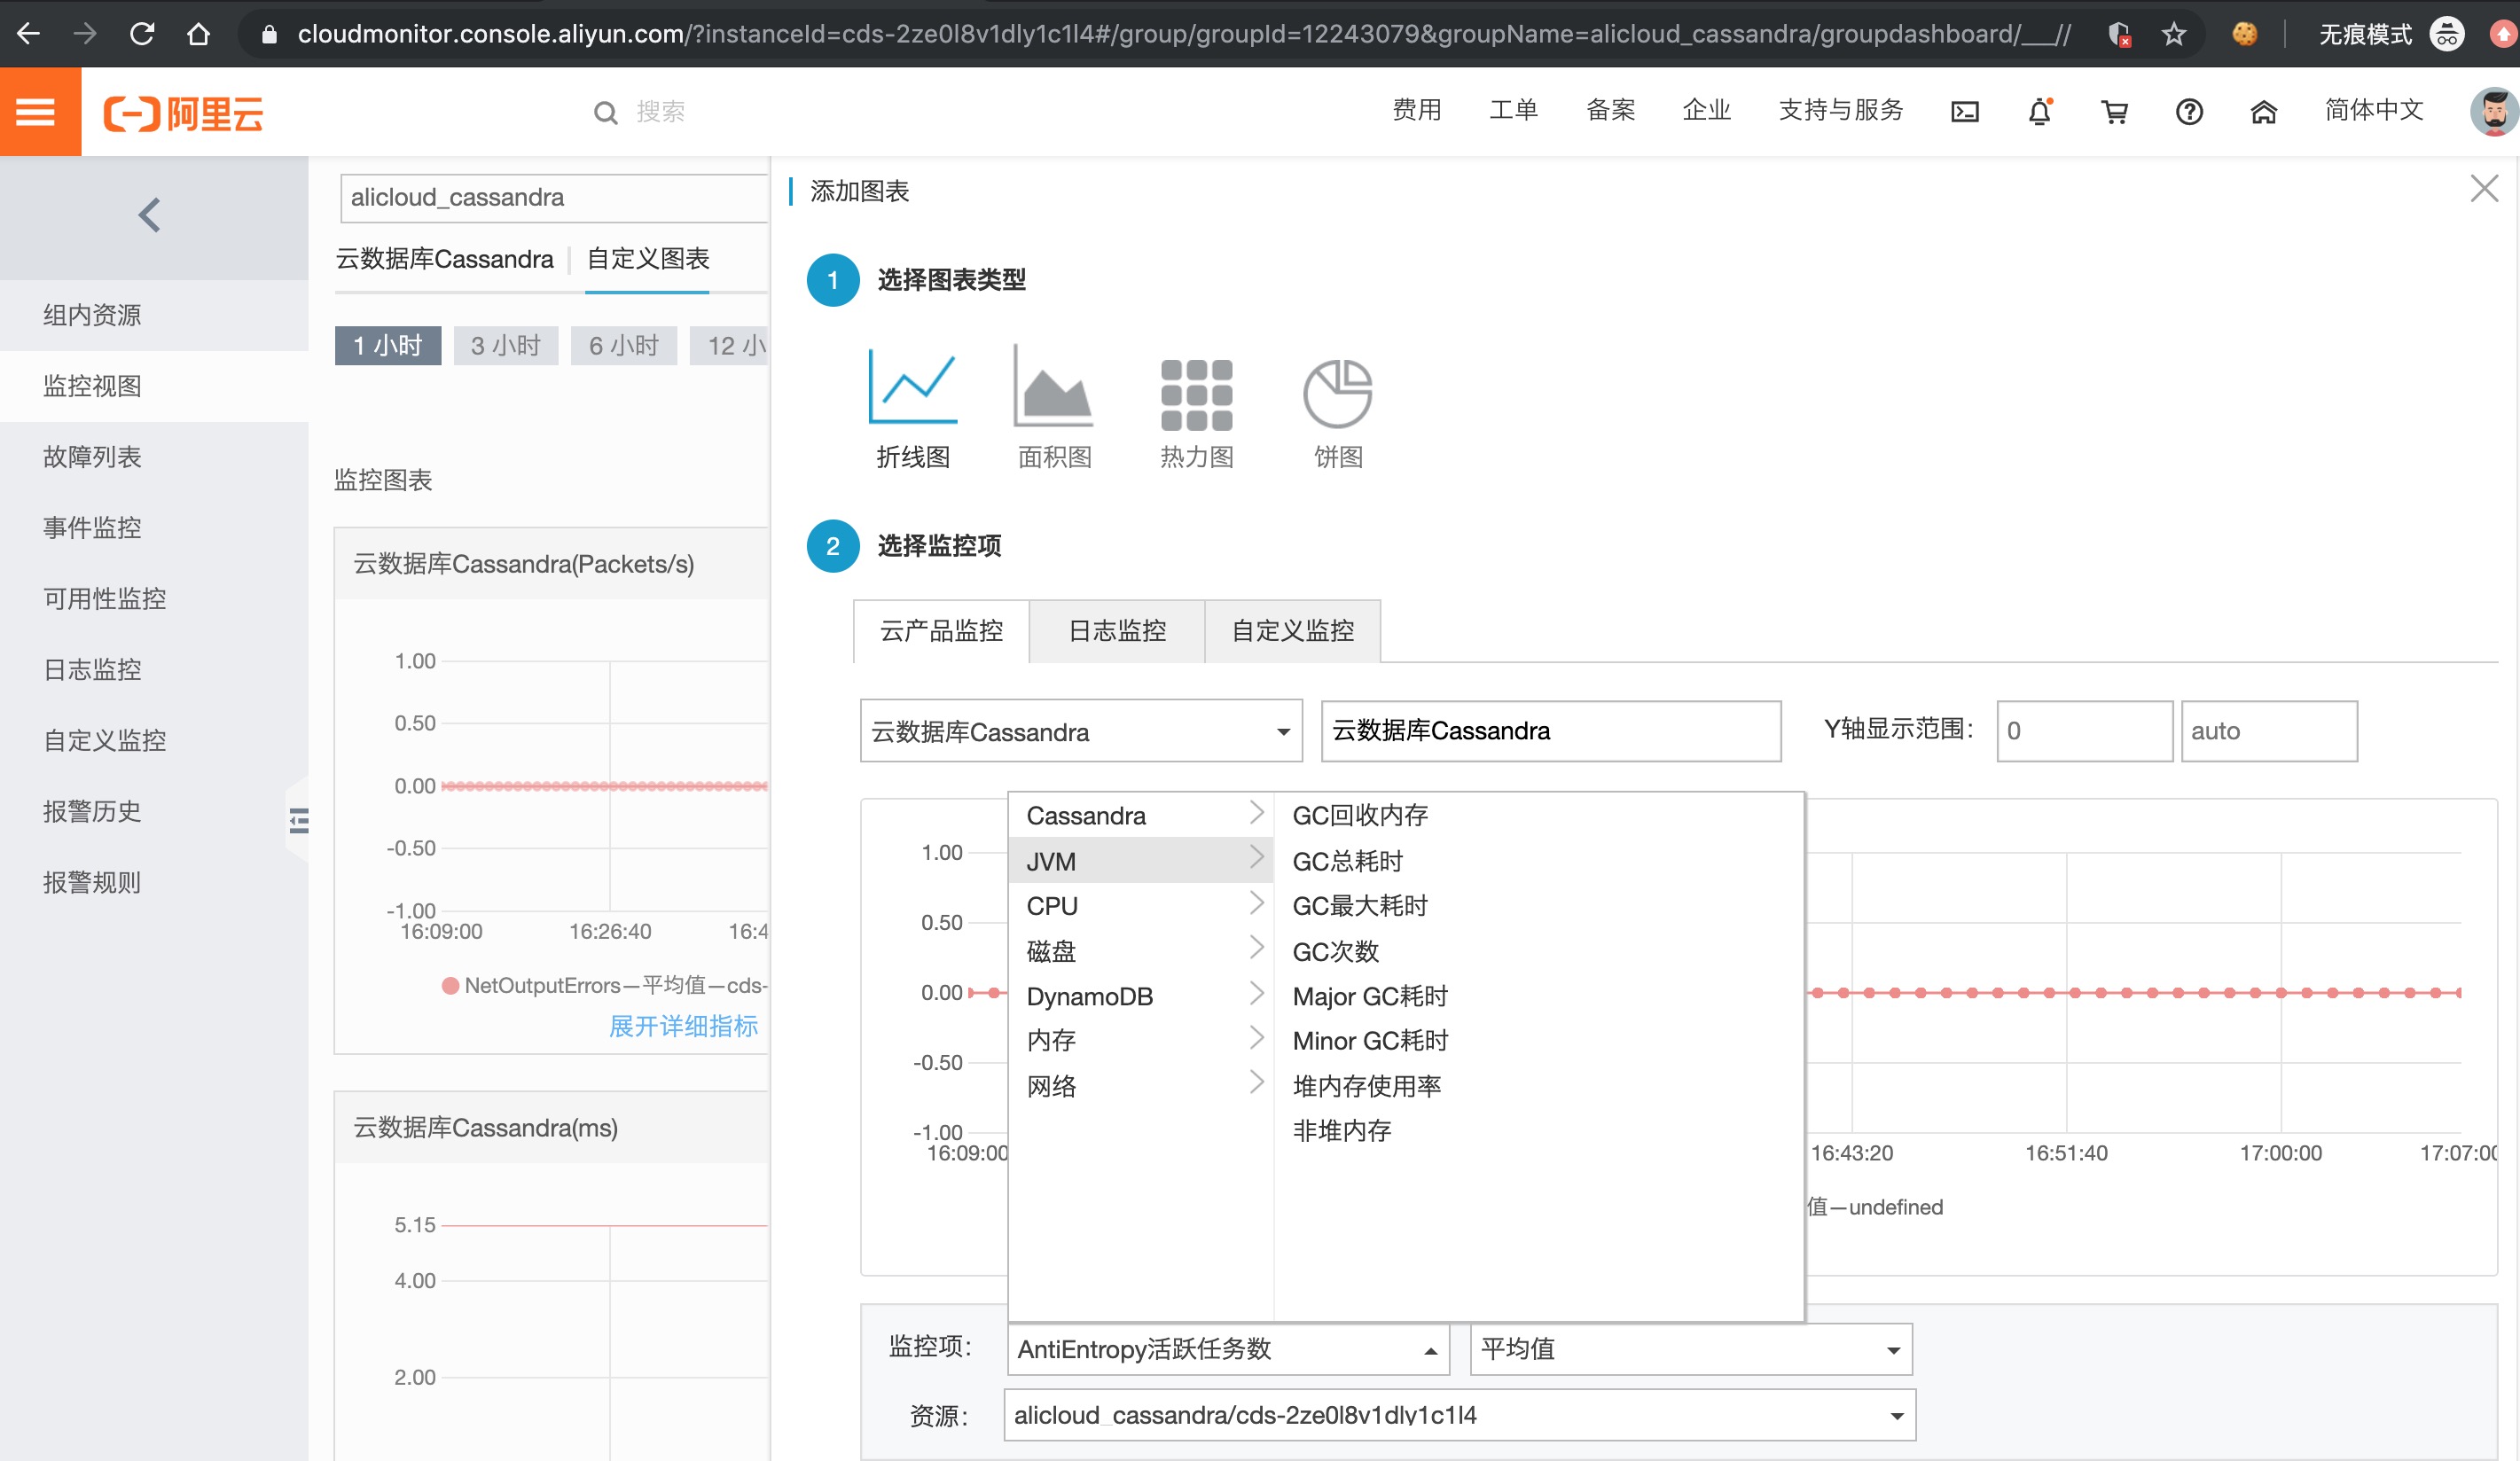Image resolution: width=2520 pixels, height=1461 pixels.
Task: Expand the 内存 metric category
Action: click(1141, 1040)
